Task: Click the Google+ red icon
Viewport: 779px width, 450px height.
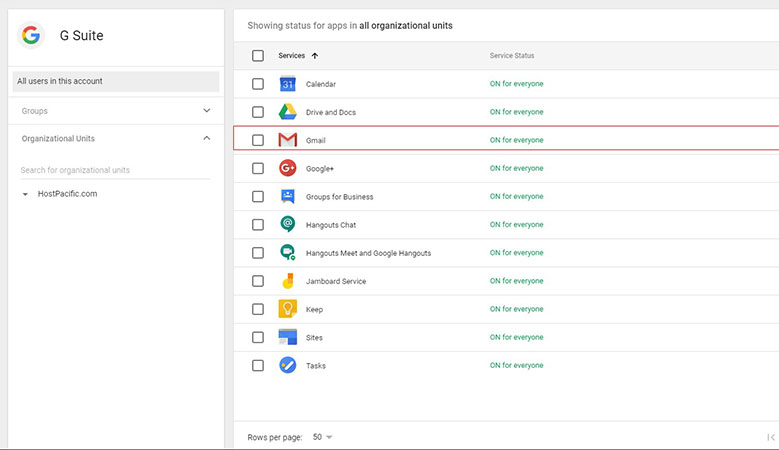Action: tap(288, 168)
